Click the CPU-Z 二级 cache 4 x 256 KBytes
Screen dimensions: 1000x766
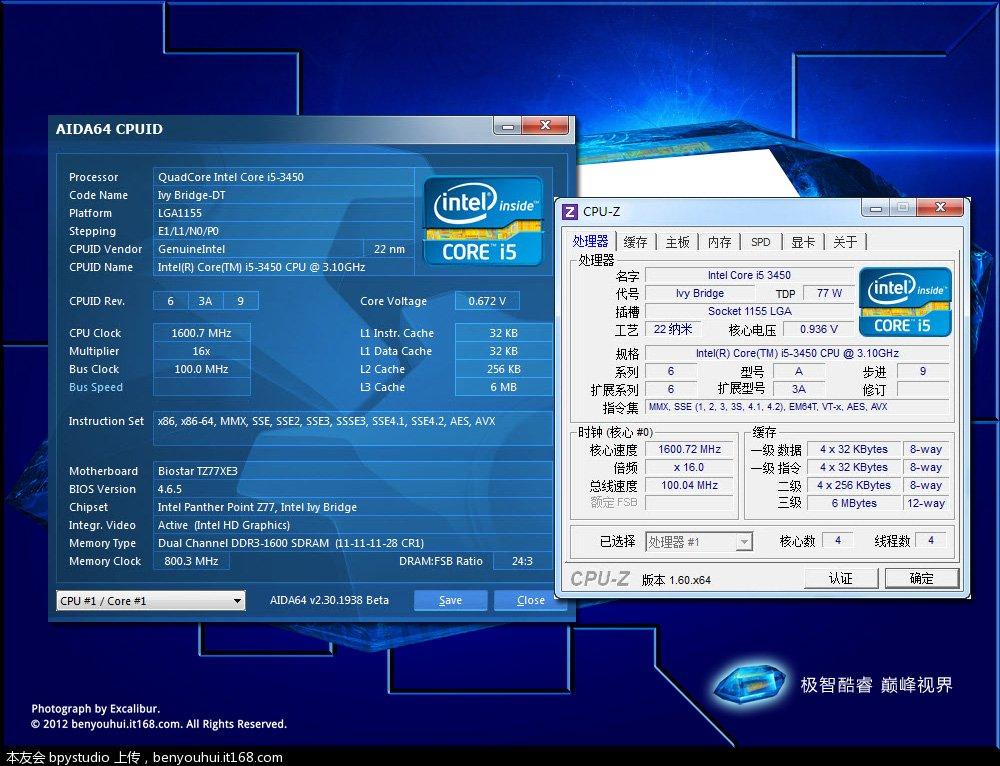854,485
